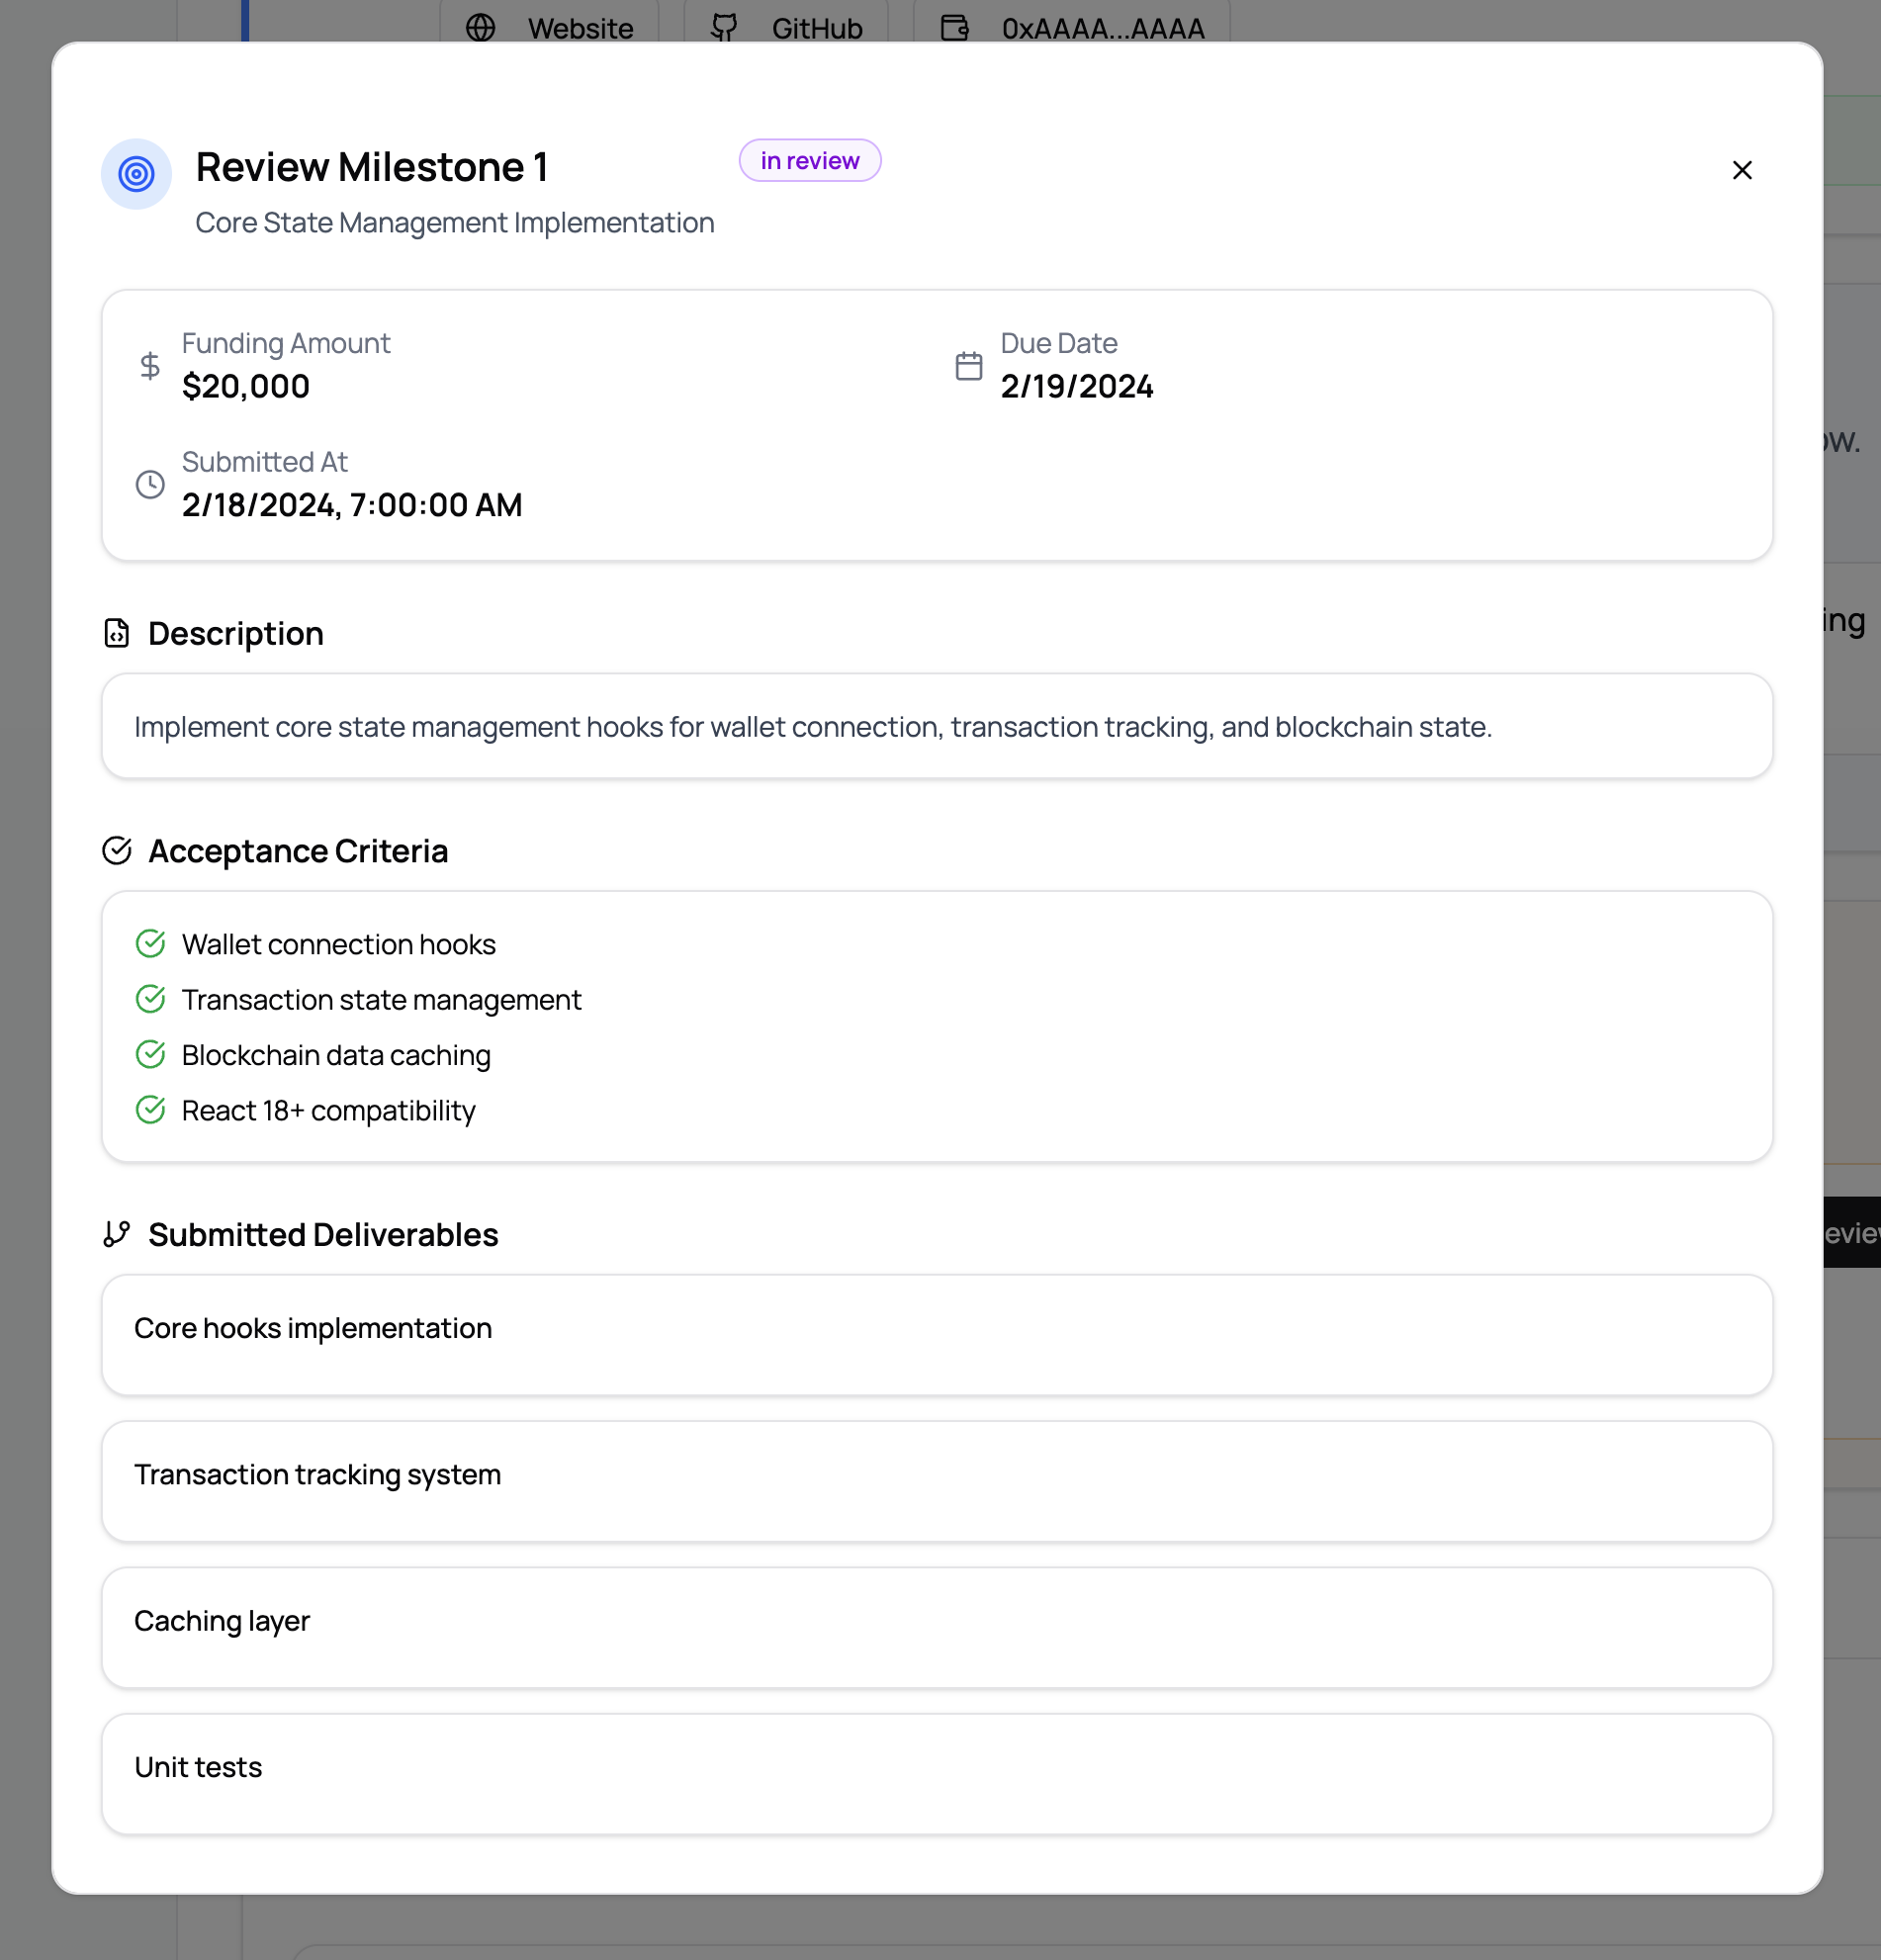Click the milestone target icon next to the title
1881x1960 pixels.
136,174
